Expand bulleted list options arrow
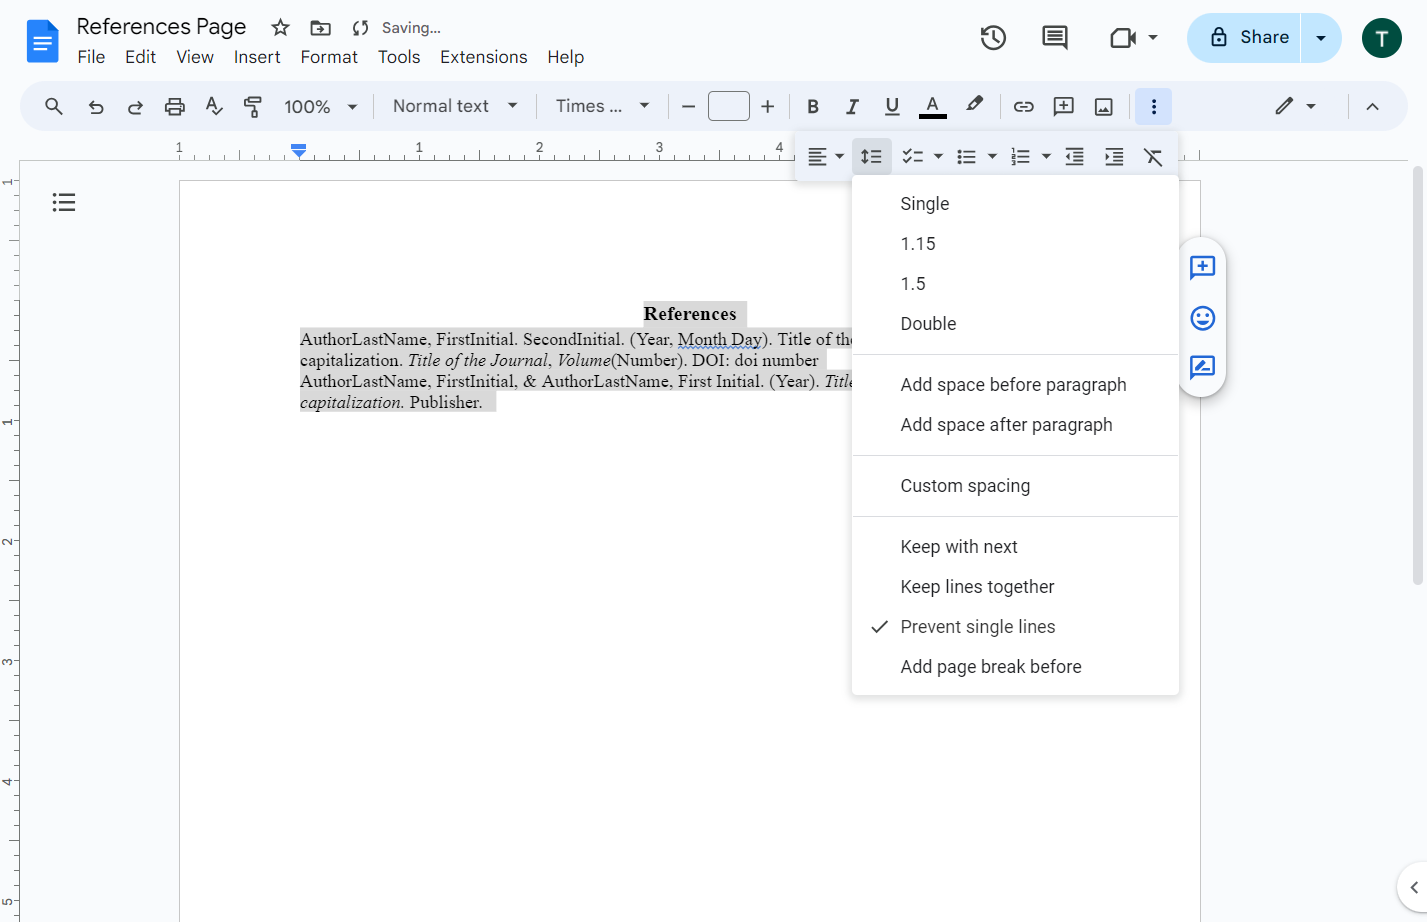The height and width of the screenshot is (922, 1427). coord(992,157)
